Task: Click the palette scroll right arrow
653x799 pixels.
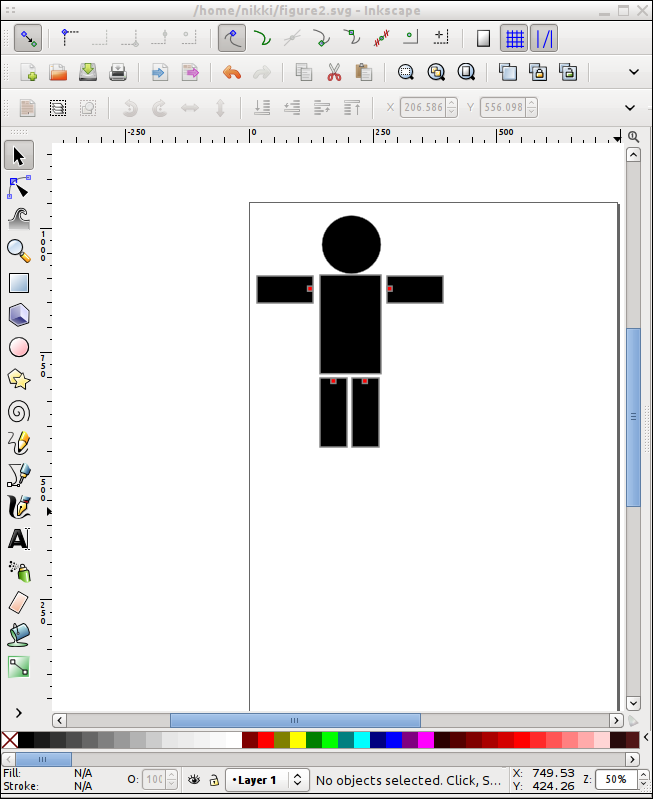Action: [633, 759]
